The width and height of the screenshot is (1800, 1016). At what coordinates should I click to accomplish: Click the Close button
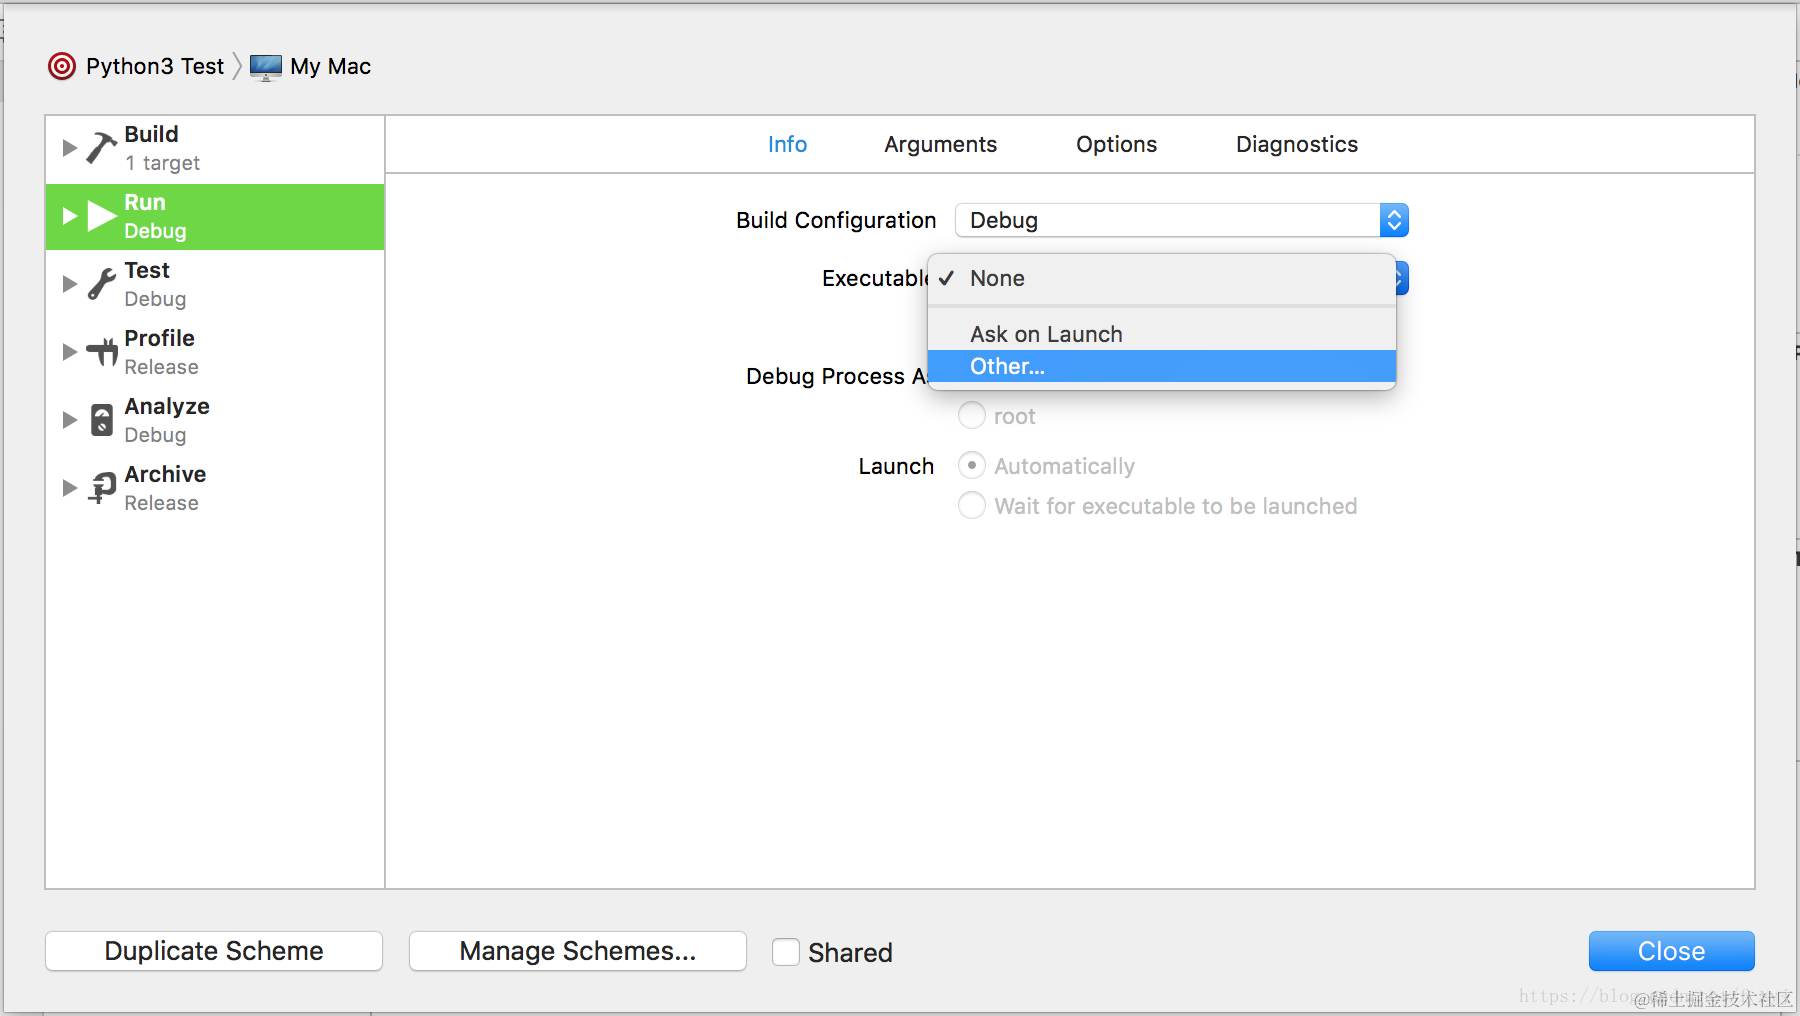1671,951
